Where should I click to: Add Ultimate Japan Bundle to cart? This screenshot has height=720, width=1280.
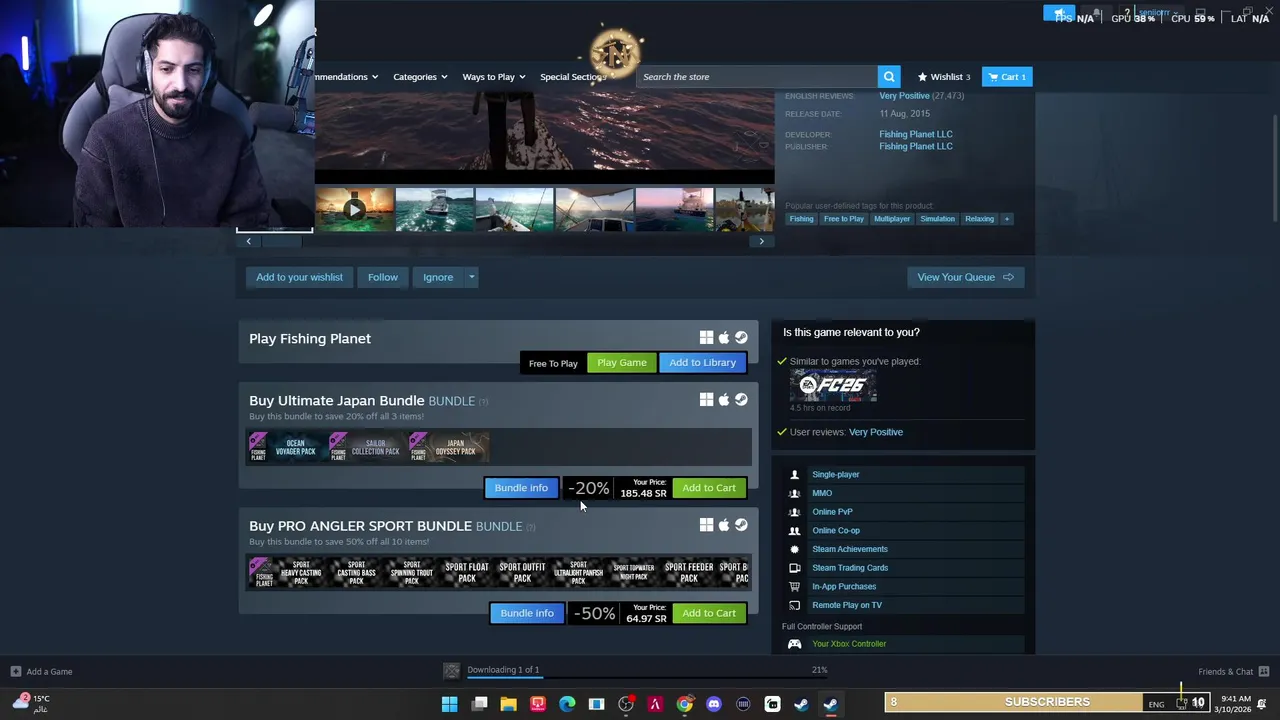pos(709,488)
